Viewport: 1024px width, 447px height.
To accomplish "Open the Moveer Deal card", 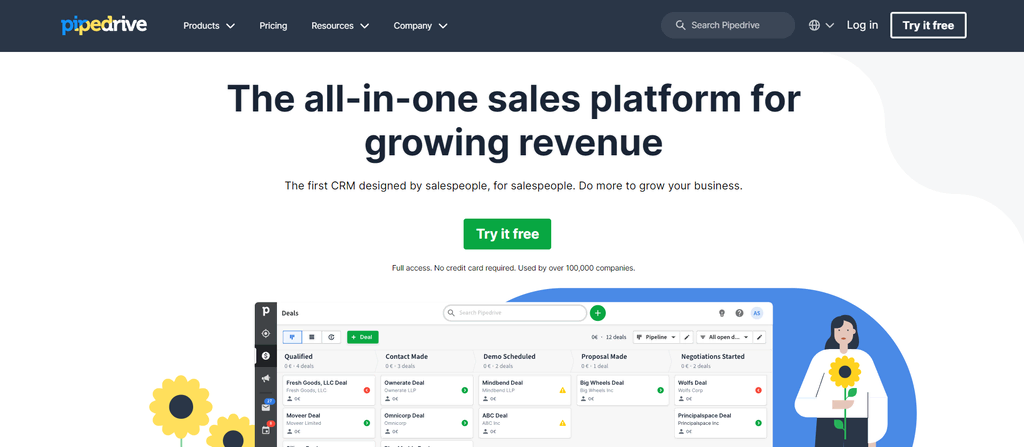I will click(x=329, y=423).
